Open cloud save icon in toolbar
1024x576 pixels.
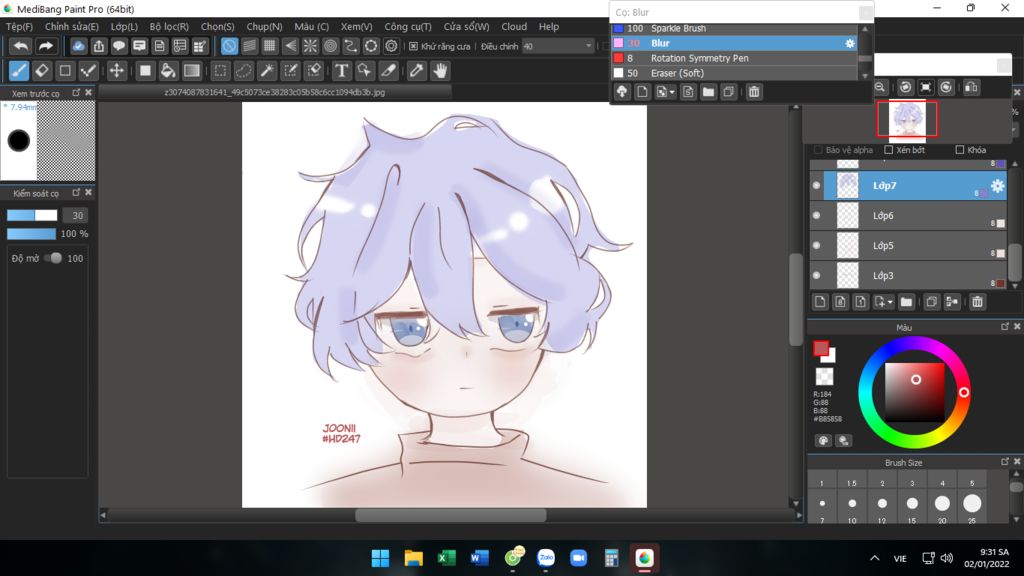pos(78,46)
